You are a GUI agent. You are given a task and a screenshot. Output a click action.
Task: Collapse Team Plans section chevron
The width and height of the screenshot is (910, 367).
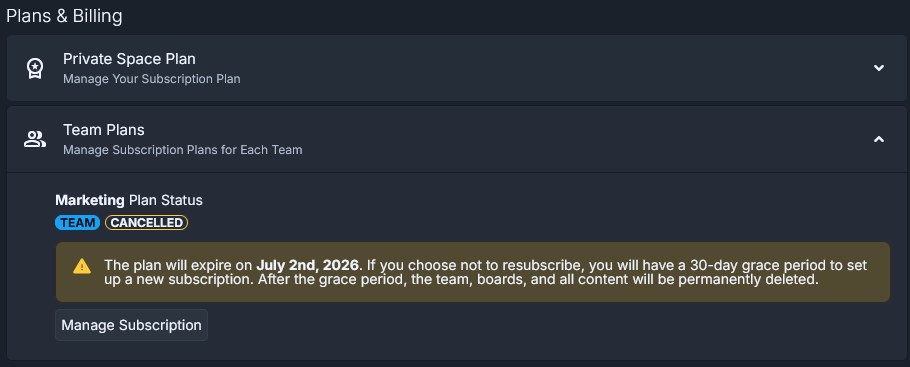879,139
